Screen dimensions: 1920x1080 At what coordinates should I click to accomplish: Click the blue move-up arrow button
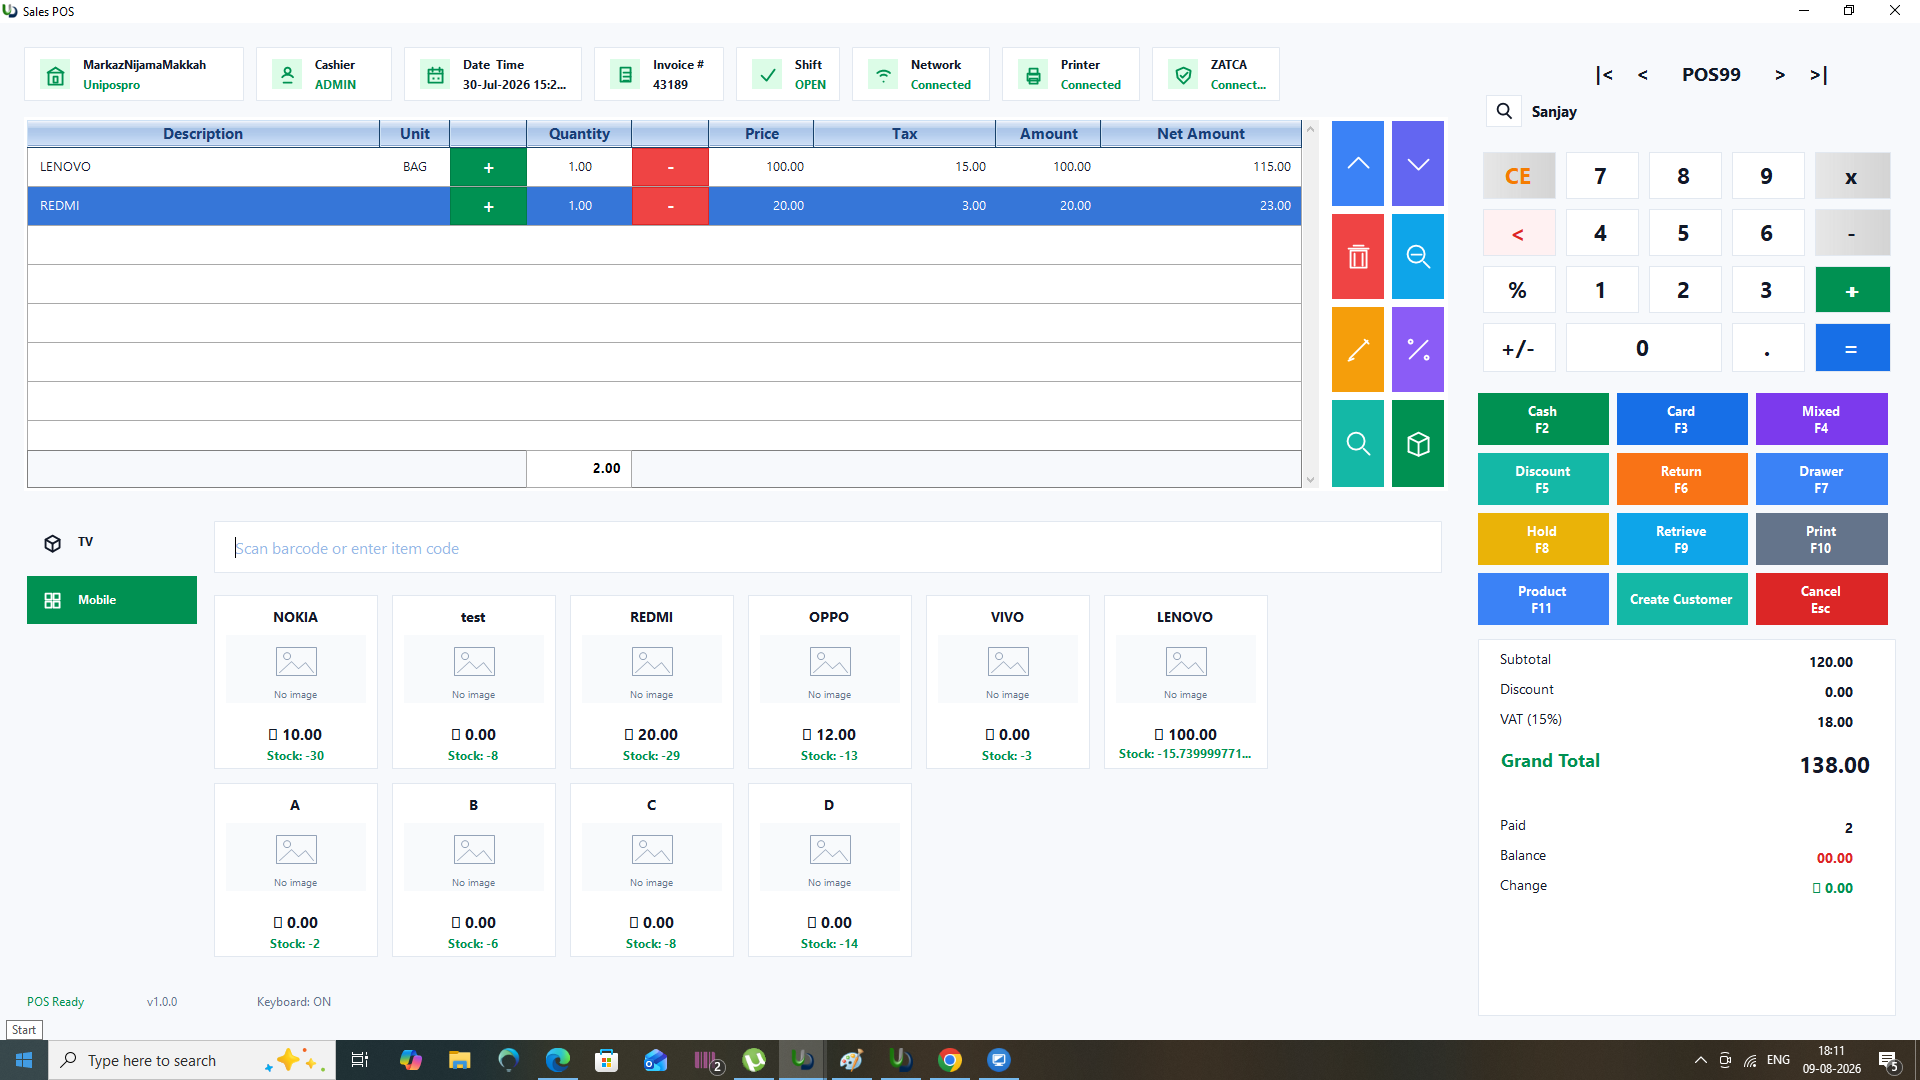click(x=1357, y=164)
